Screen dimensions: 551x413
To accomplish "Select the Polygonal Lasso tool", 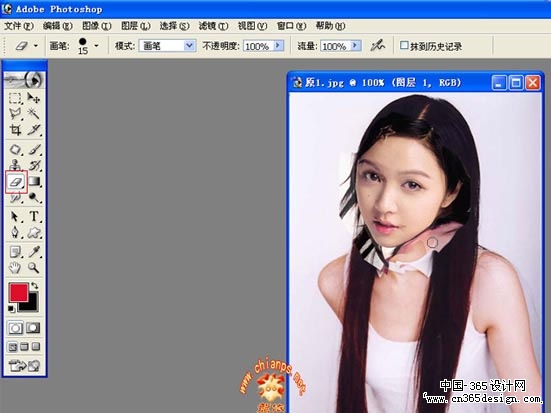I will [x=15, y=114].
